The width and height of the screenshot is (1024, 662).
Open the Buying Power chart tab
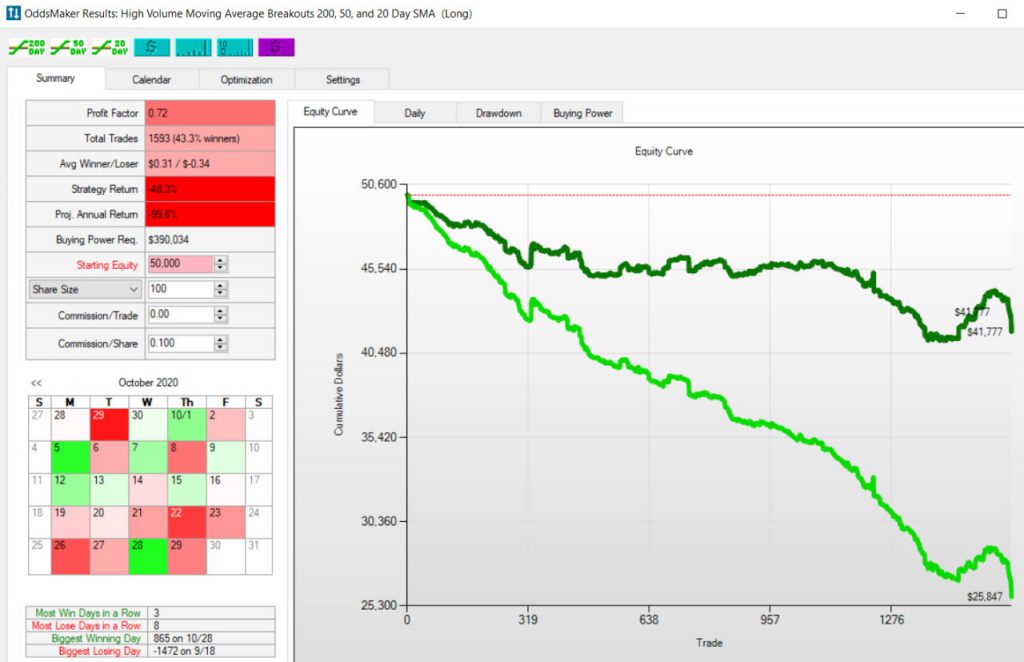coord(583,113)
